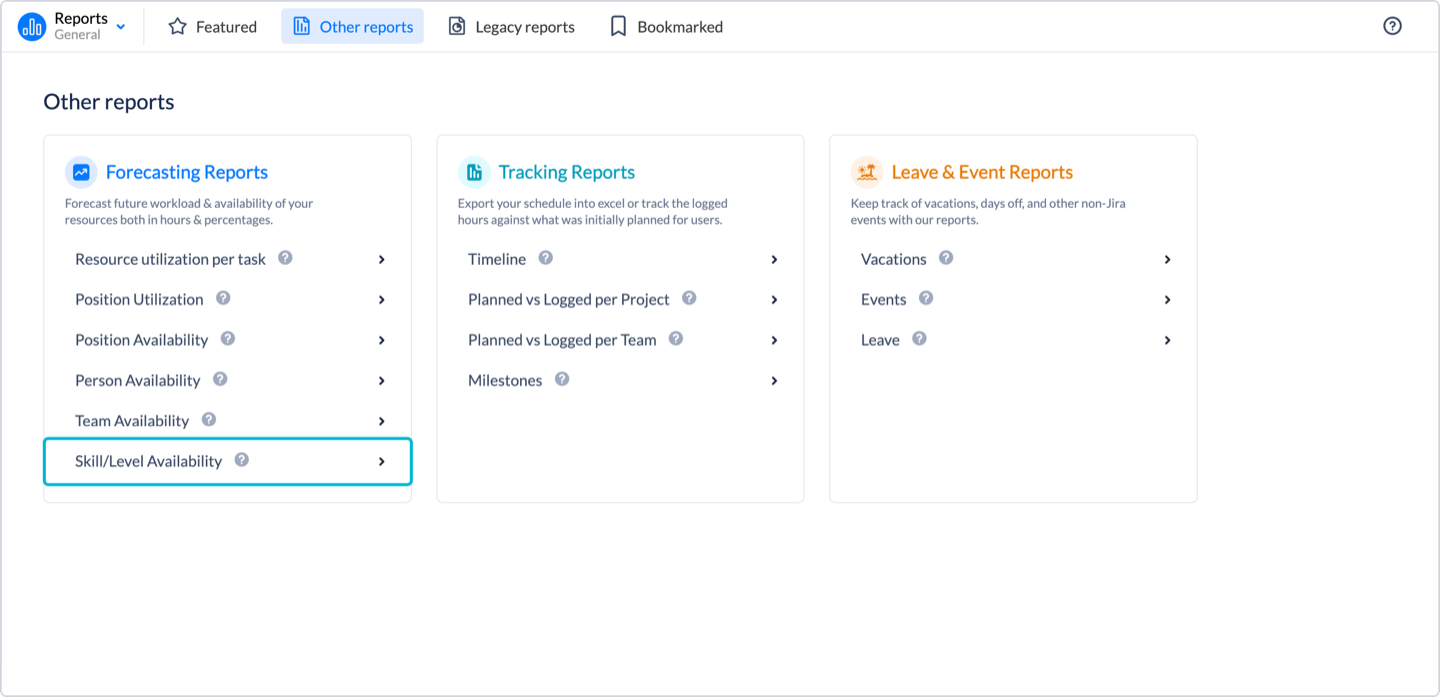1440x697 pixels.
Task: Click the chevron arrow next to Events
Action: (x=1167, y=300)
